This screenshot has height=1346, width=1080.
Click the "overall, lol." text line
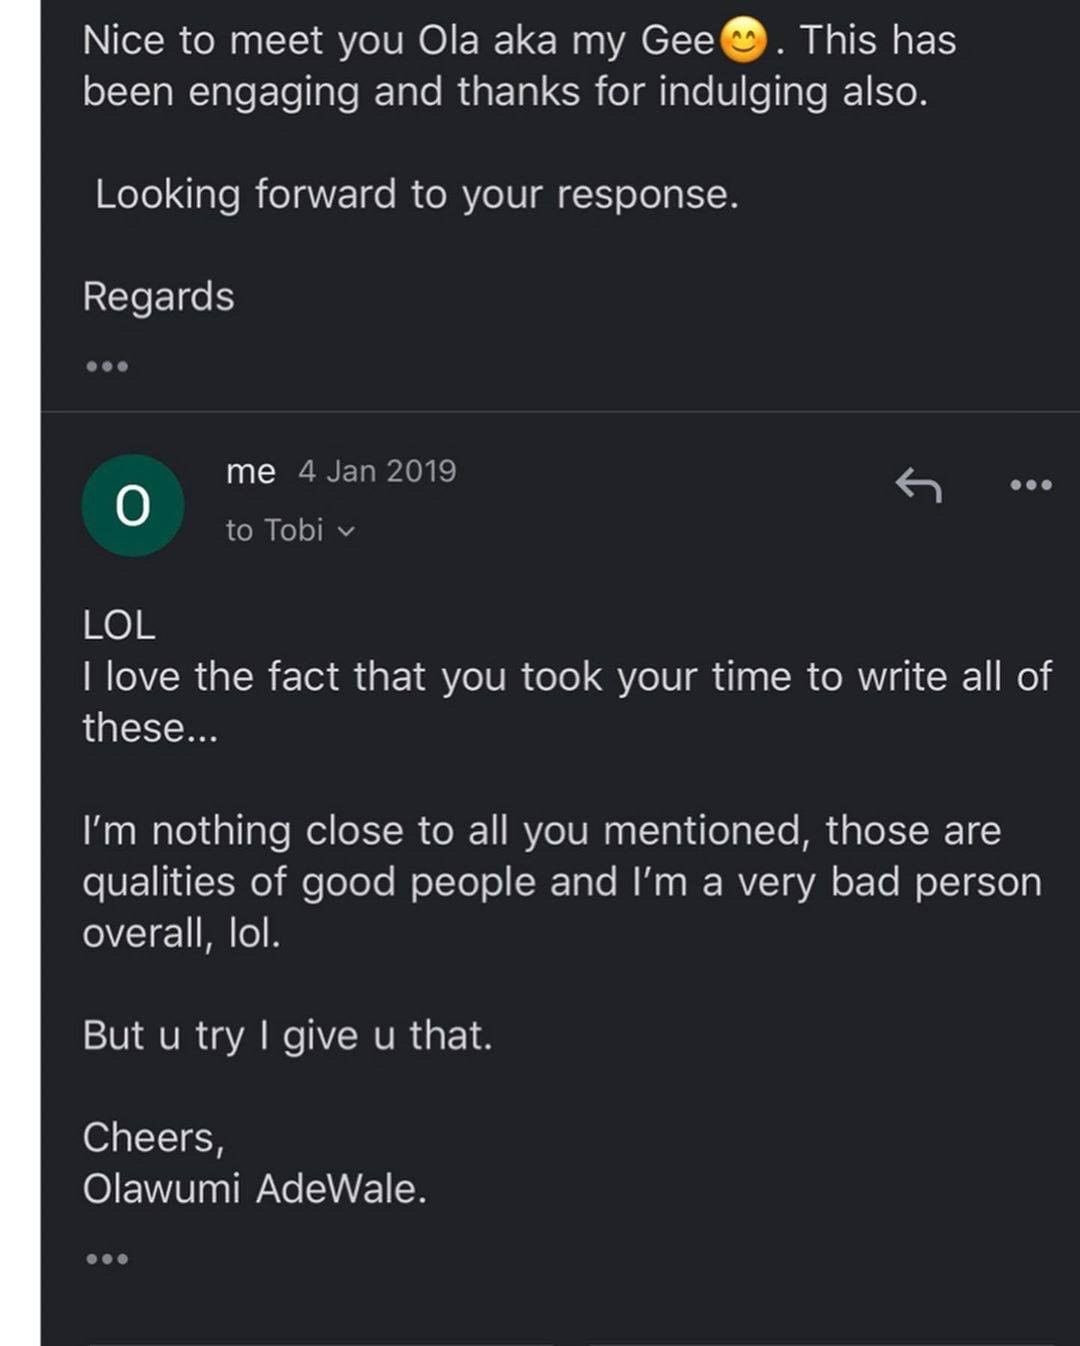click(181, 933)
